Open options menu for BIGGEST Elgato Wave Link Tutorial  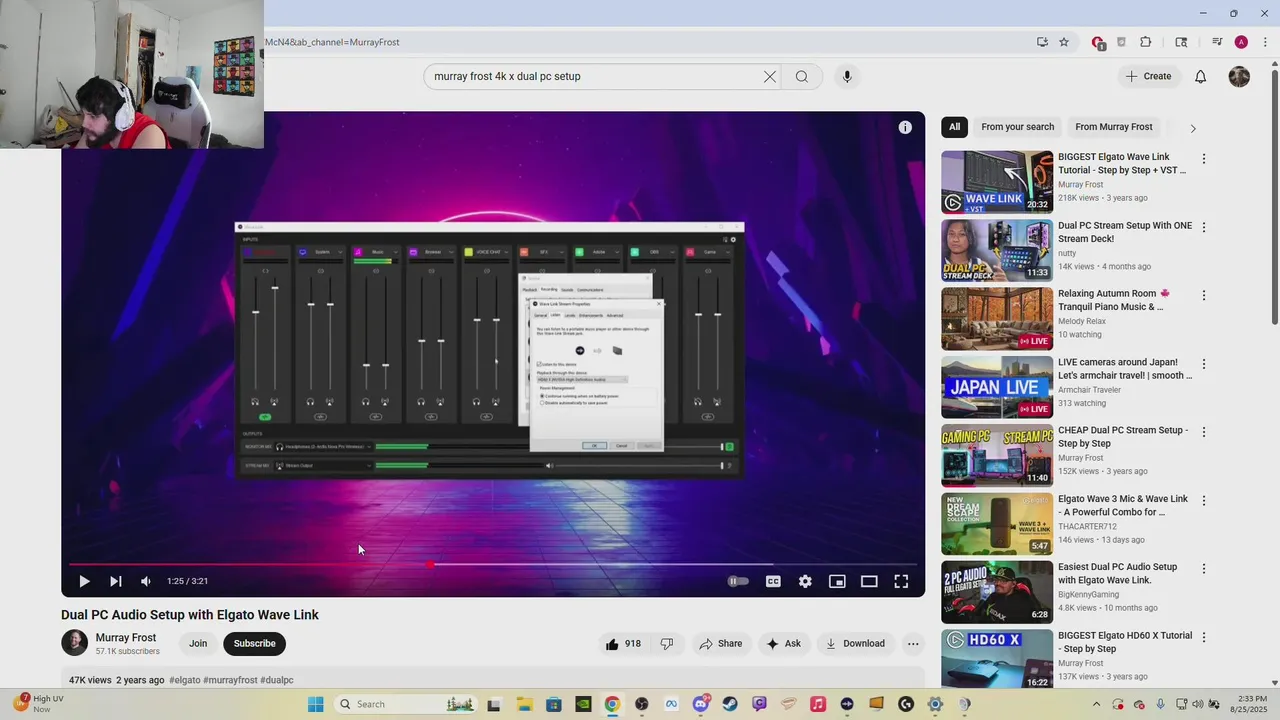pyautogui.click(x=1204, y=159)
